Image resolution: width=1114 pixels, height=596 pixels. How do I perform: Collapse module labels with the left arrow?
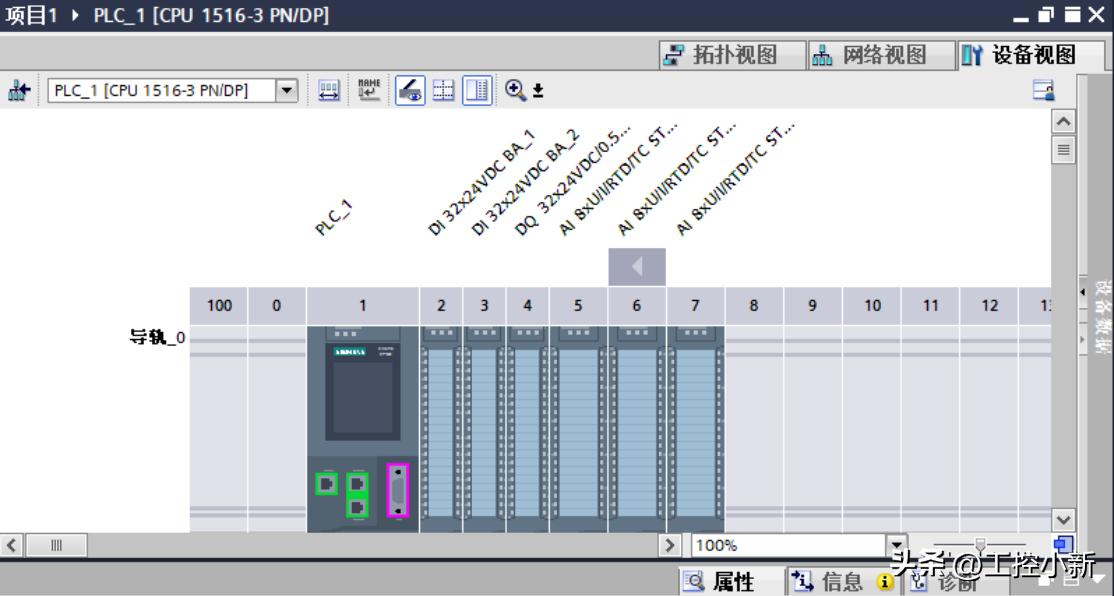(x=637, y=266)
